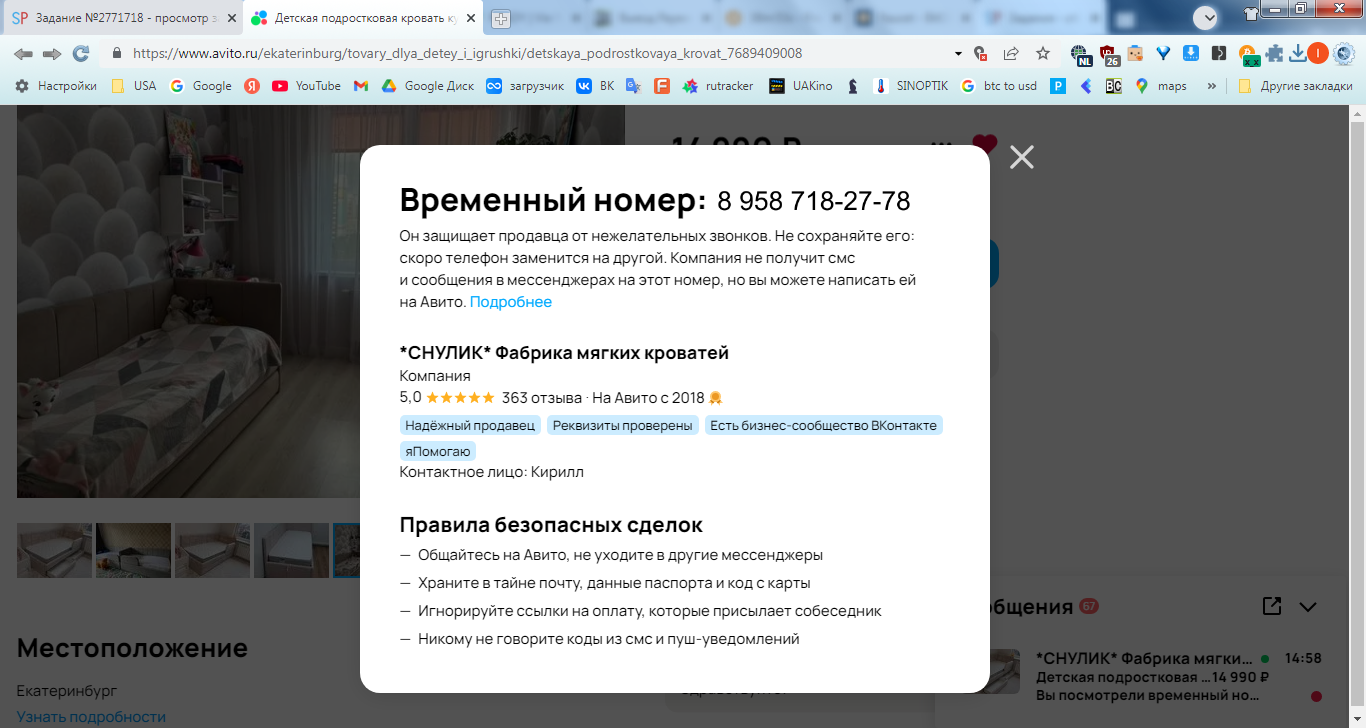The image size is (1366, 728).
Task: Open the Gmail bookmark icon
Action: [x=361, y=86]
